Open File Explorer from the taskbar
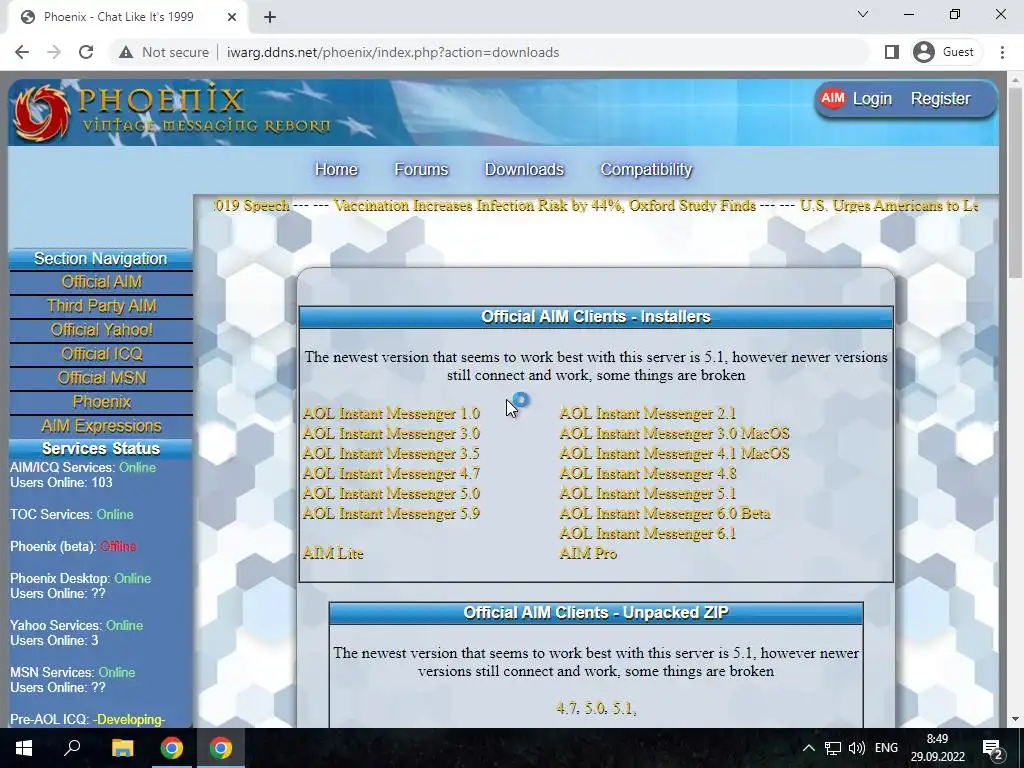This screenshot has width=1024, height=768. pyautogui.click(x=122, y=748)
